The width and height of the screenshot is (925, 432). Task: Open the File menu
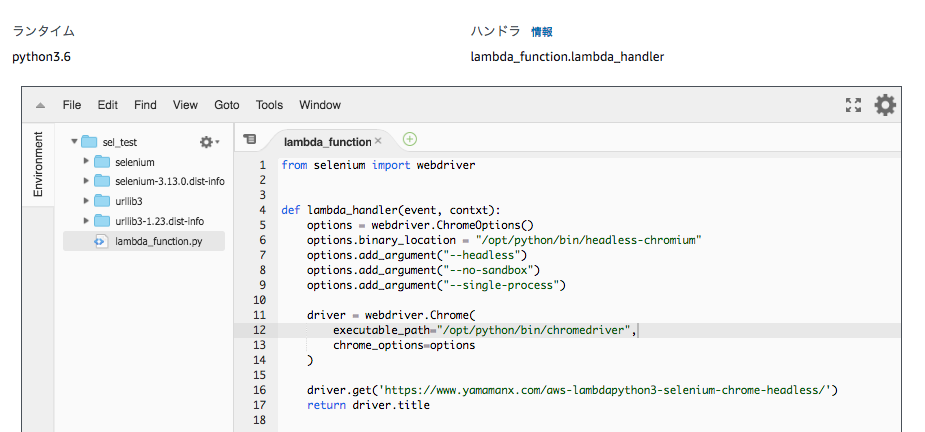pos(71,105)
